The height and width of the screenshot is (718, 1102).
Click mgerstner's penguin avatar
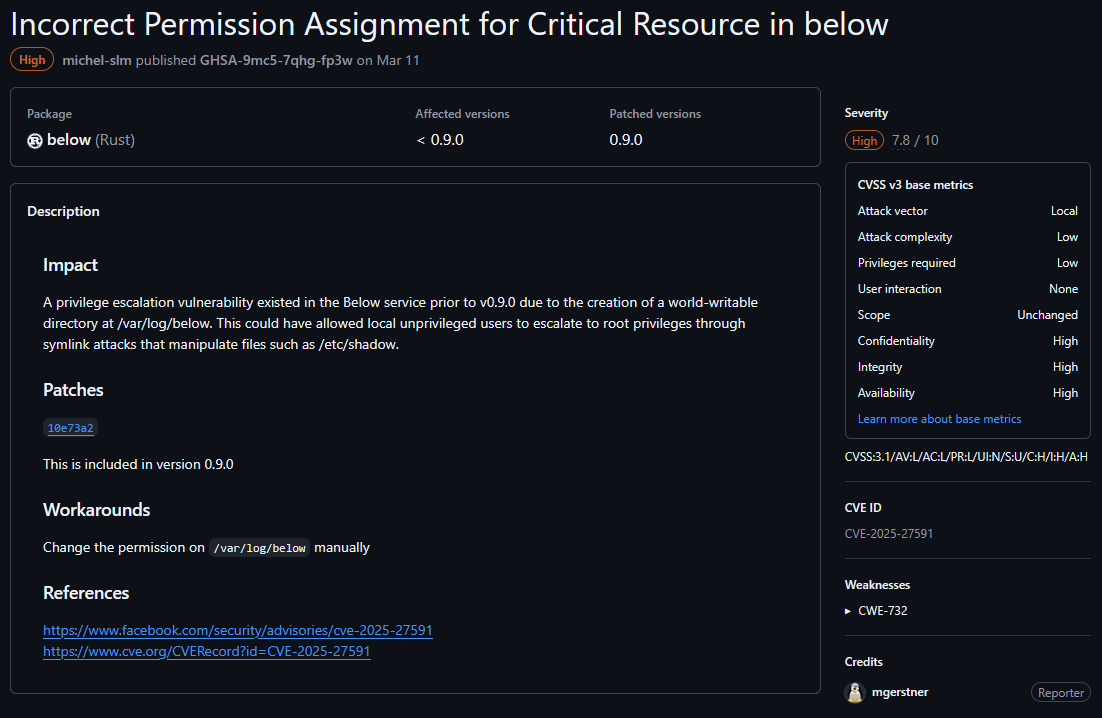click(855, 692)
